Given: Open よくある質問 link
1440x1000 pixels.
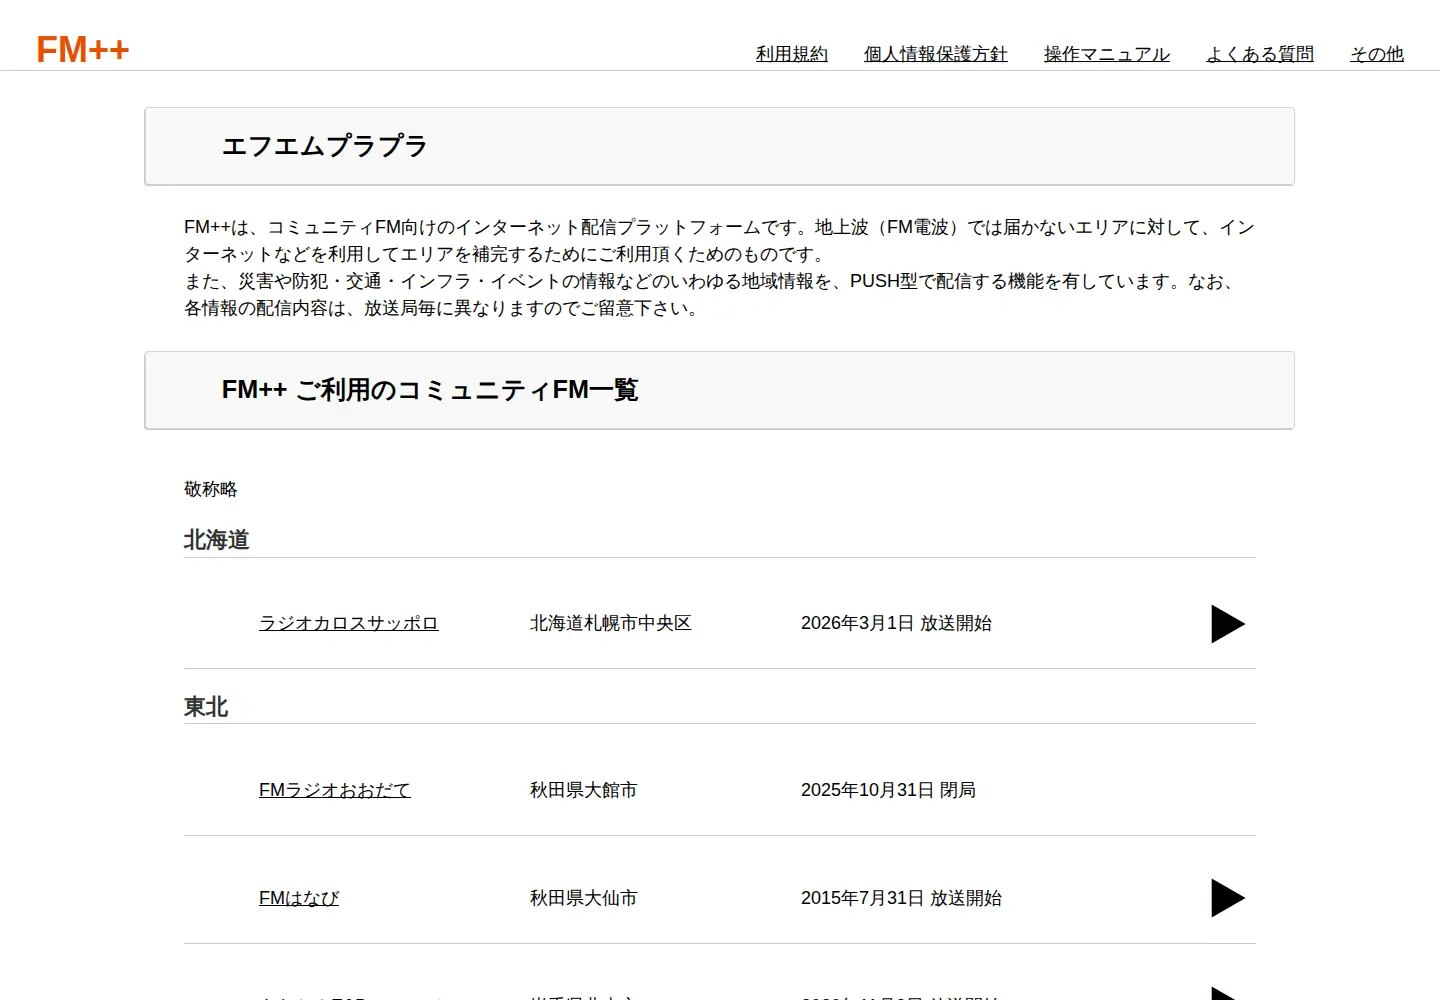Looking at the screenshot, I should pyautogui.click(x=1260, y=54).
